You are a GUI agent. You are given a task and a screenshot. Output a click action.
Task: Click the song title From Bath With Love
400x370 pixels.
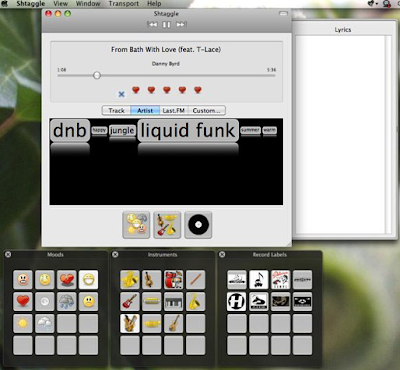click(x=166, y=49)
